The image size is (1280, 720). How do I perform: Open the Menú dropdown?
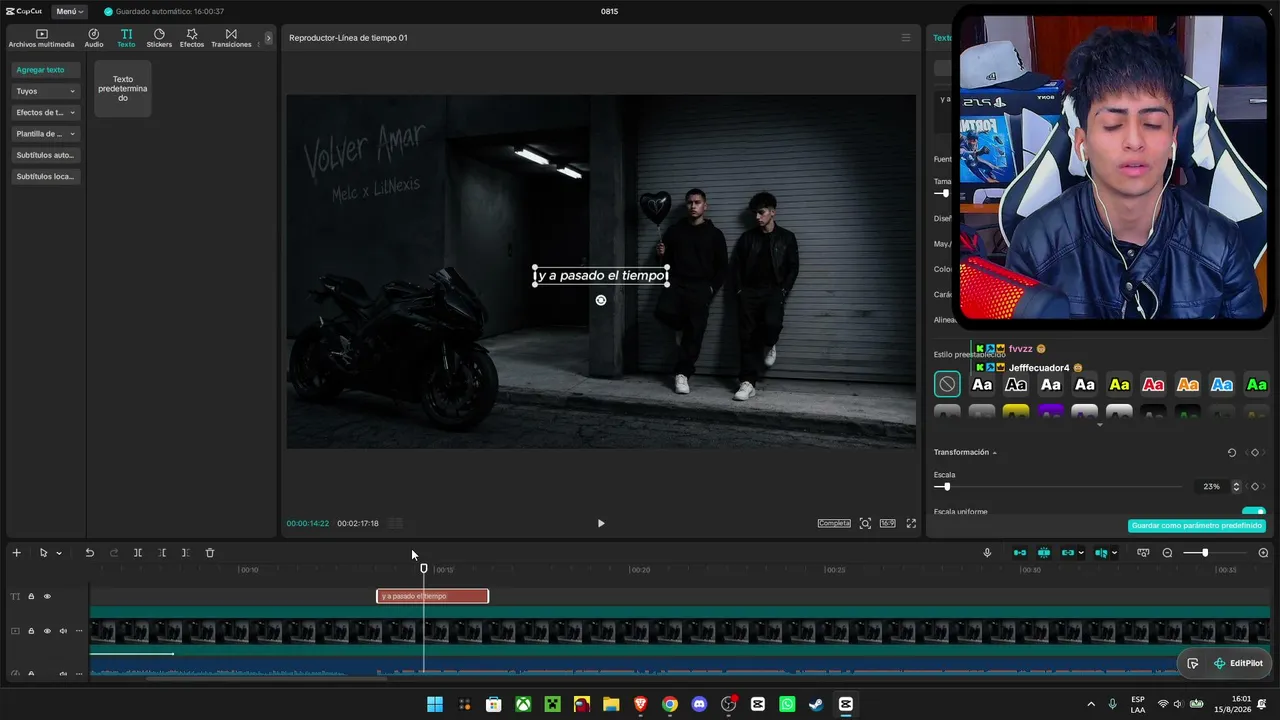tap(70, 11)
